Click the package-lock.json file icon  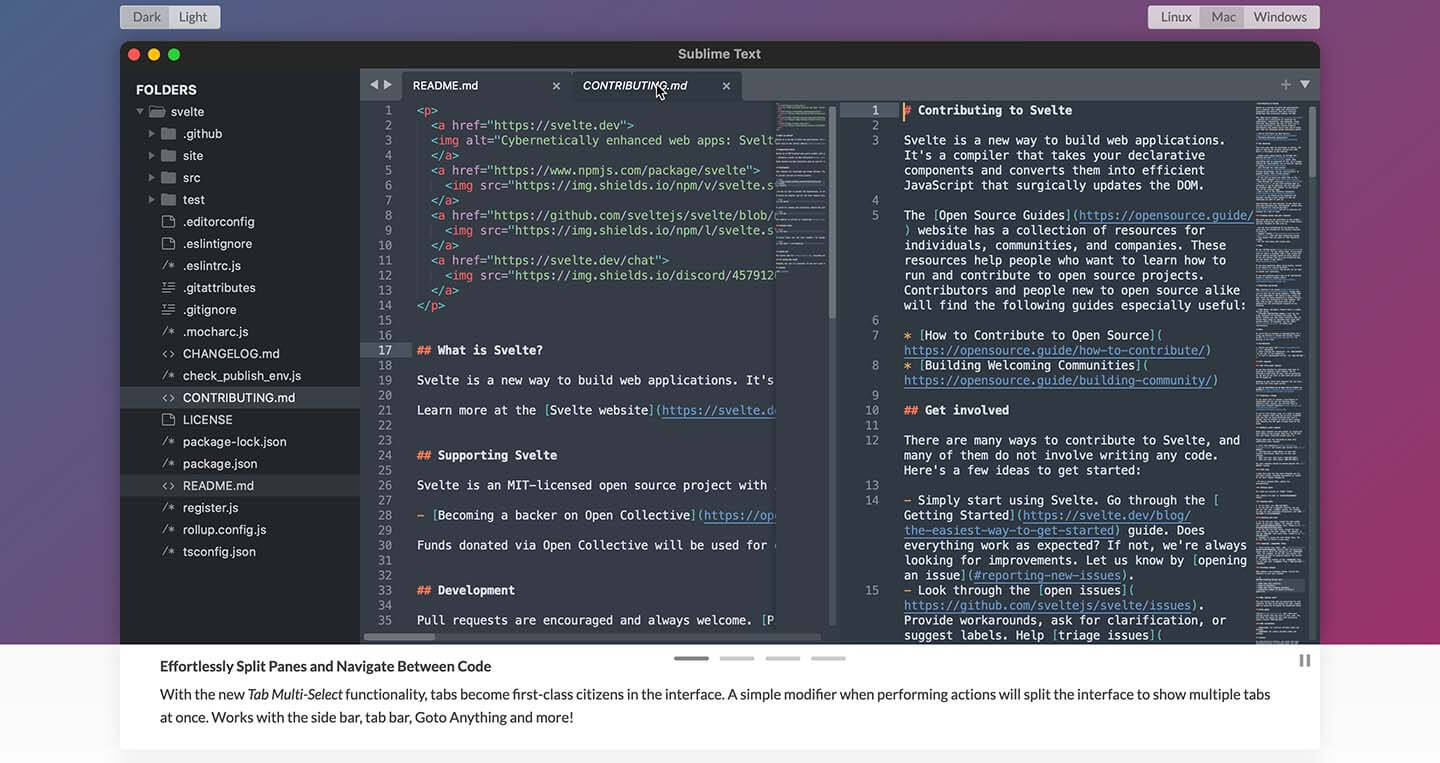click(168, 442)
